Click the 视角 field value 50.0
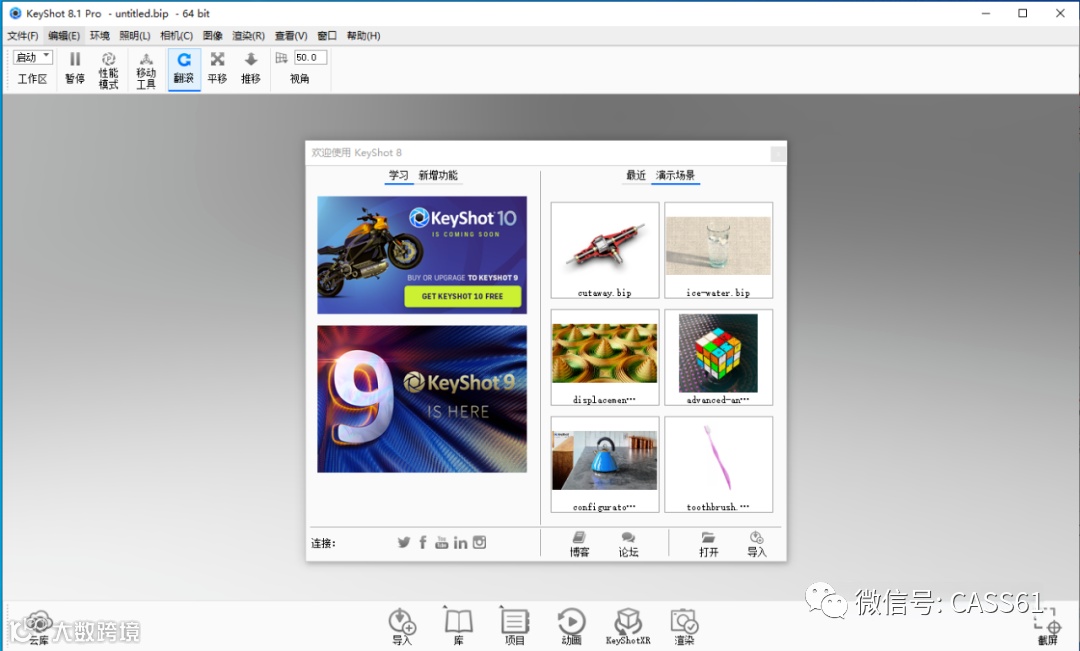 pos(310,58)
